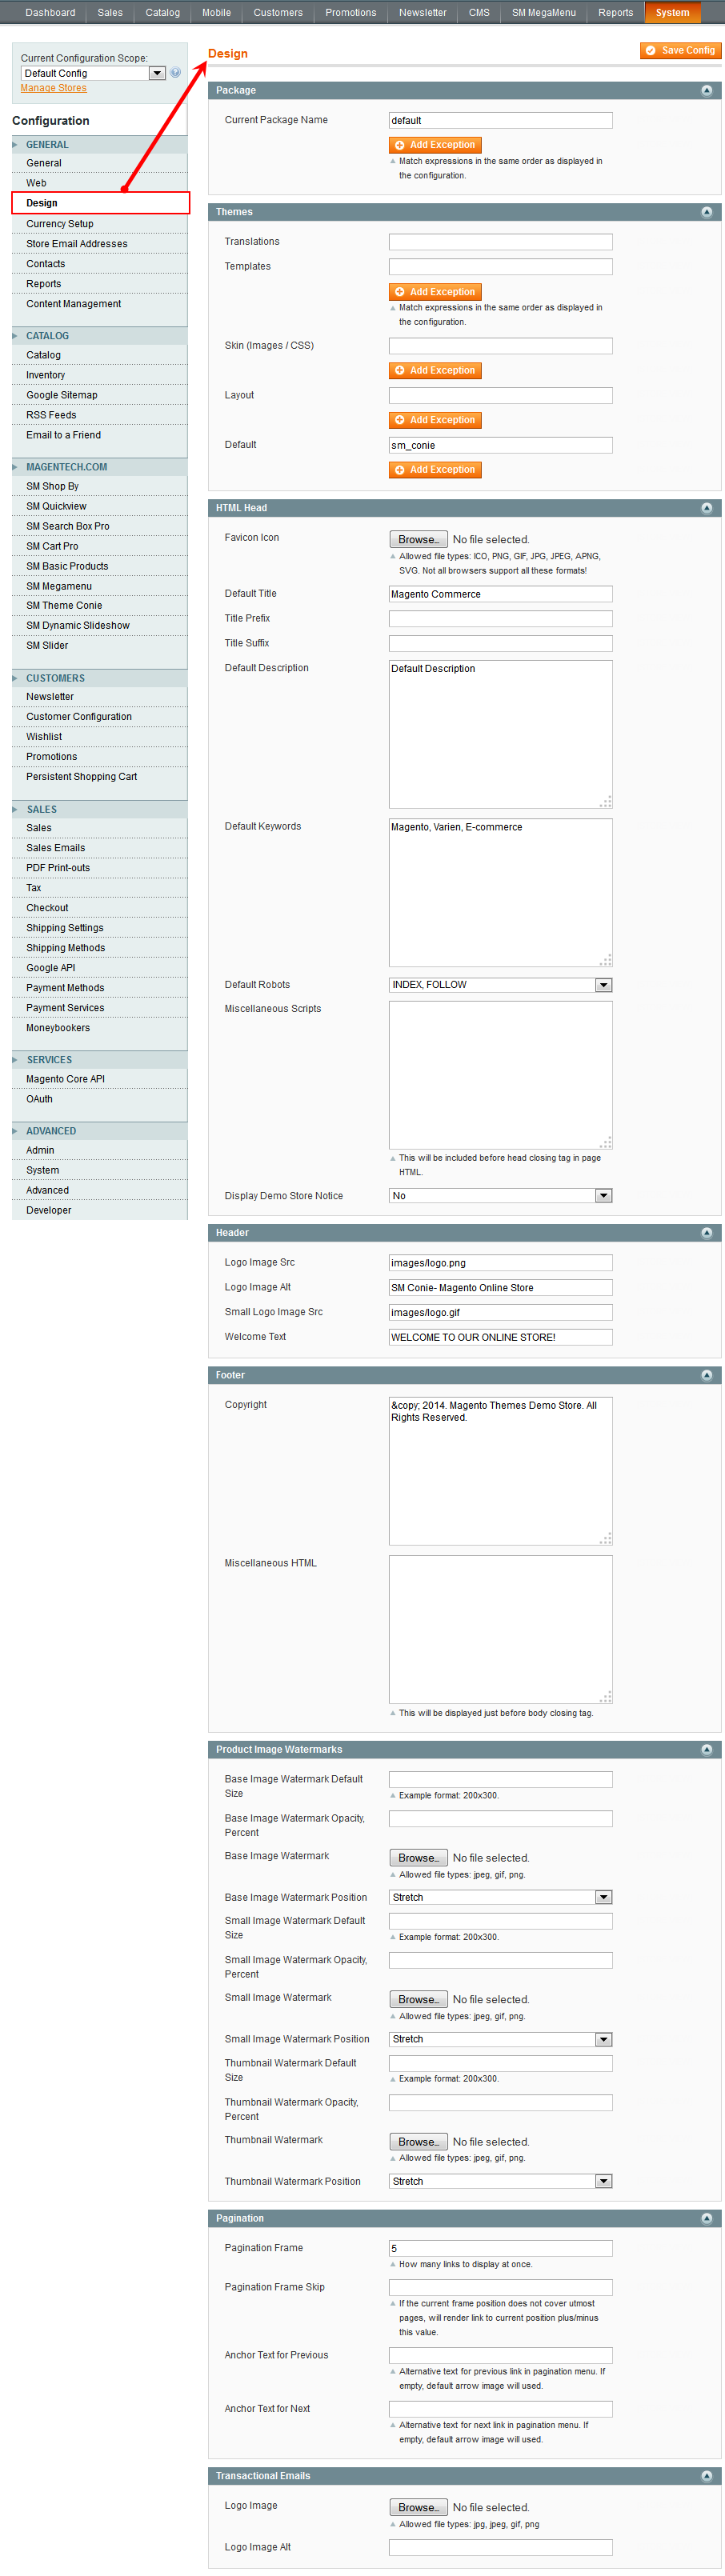Click the Pagination Frame field
Image resolution: width=725 pixels, height=2576 pixels.
(500, 2248)
